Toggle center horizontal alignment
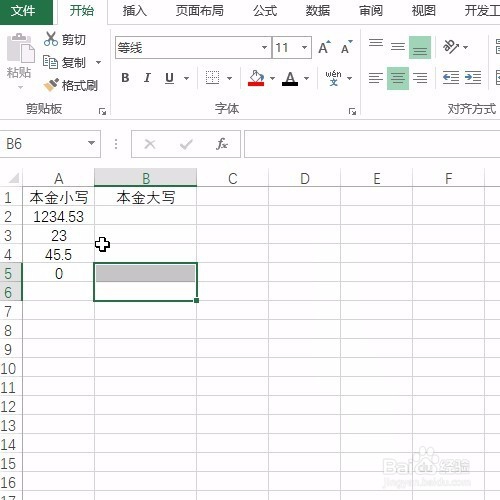 pos(398,78)
